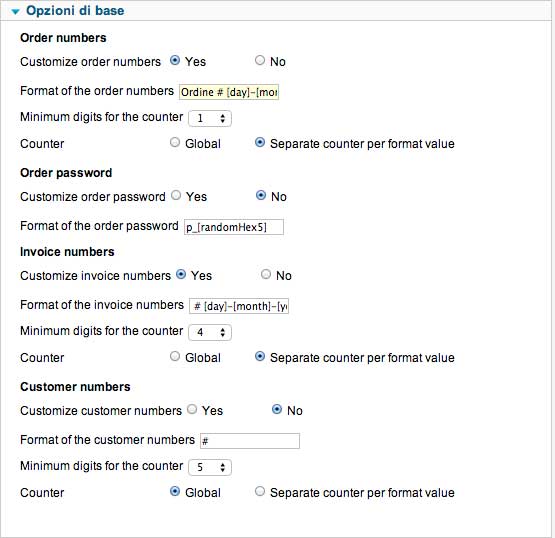Select No for Customize invoice numbers

pos(266,274)
